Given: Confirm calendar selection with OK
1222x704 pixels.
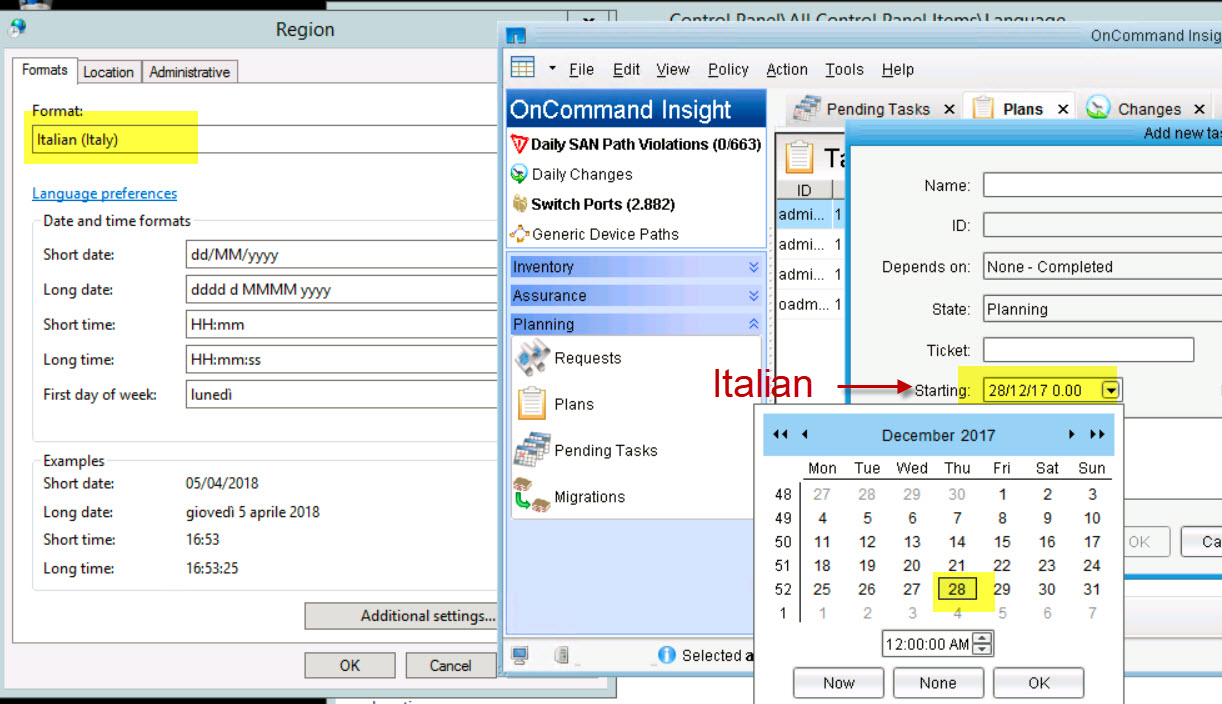Looking at the screenshot, I should (x=1039, y=683).
